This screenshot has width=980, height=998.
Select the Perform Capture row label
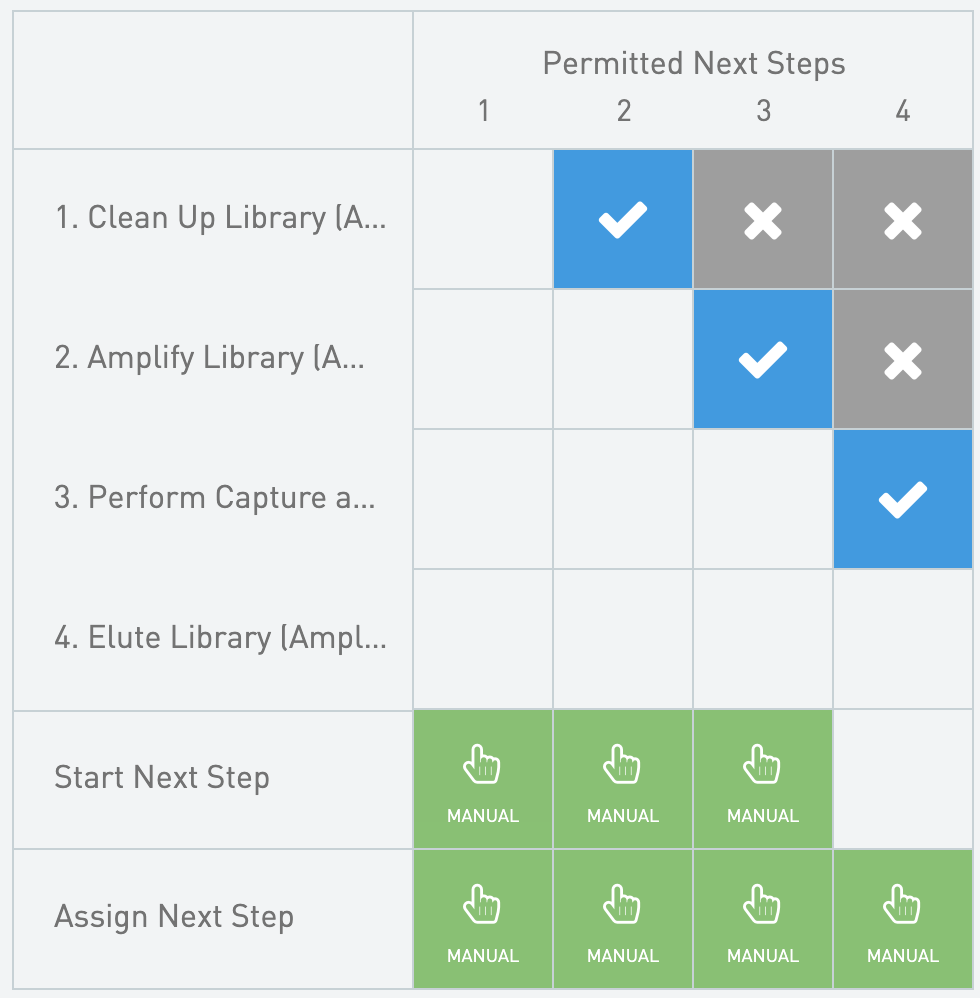[215, 498]
